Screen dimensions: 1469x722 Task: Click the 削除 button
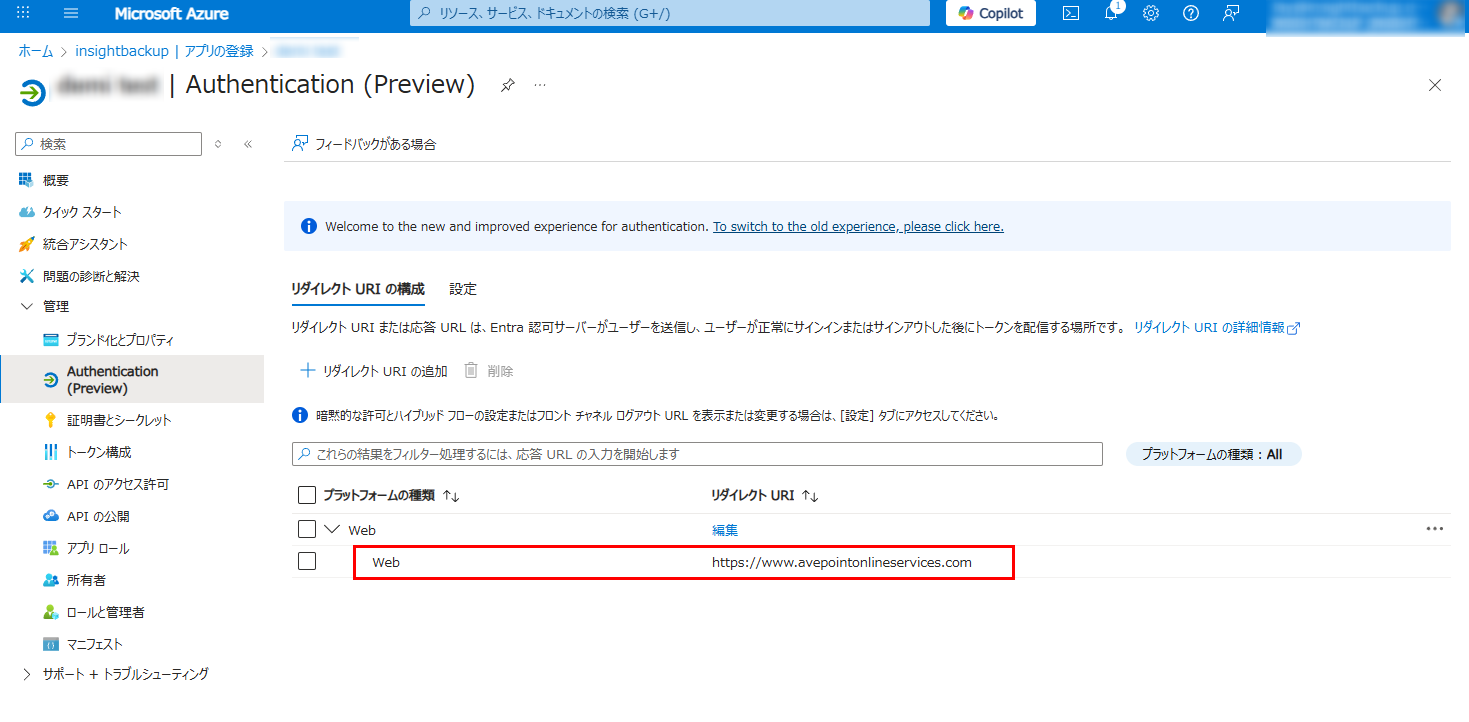tap(489, 371)
